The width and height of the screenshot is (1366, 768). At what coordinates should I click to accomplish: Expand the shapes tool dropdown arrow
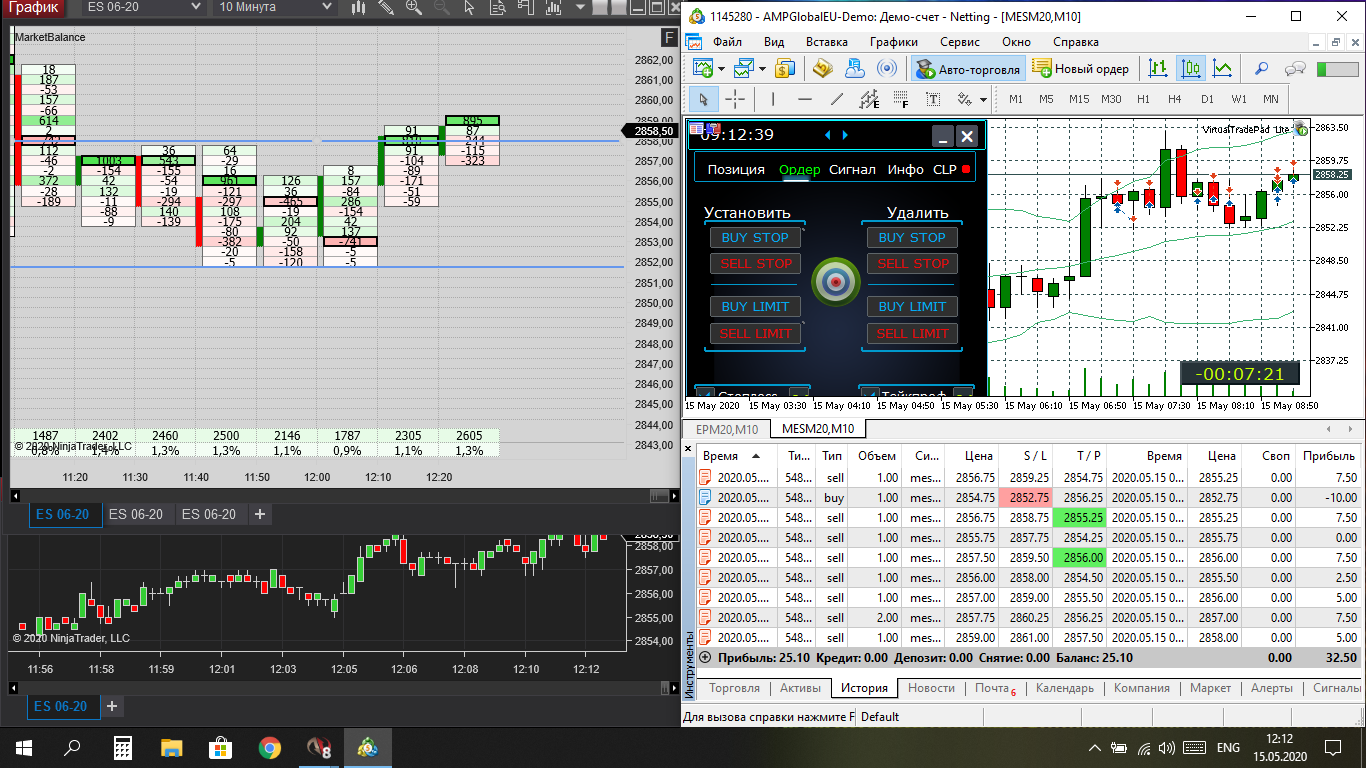click(x=983, y=100)
